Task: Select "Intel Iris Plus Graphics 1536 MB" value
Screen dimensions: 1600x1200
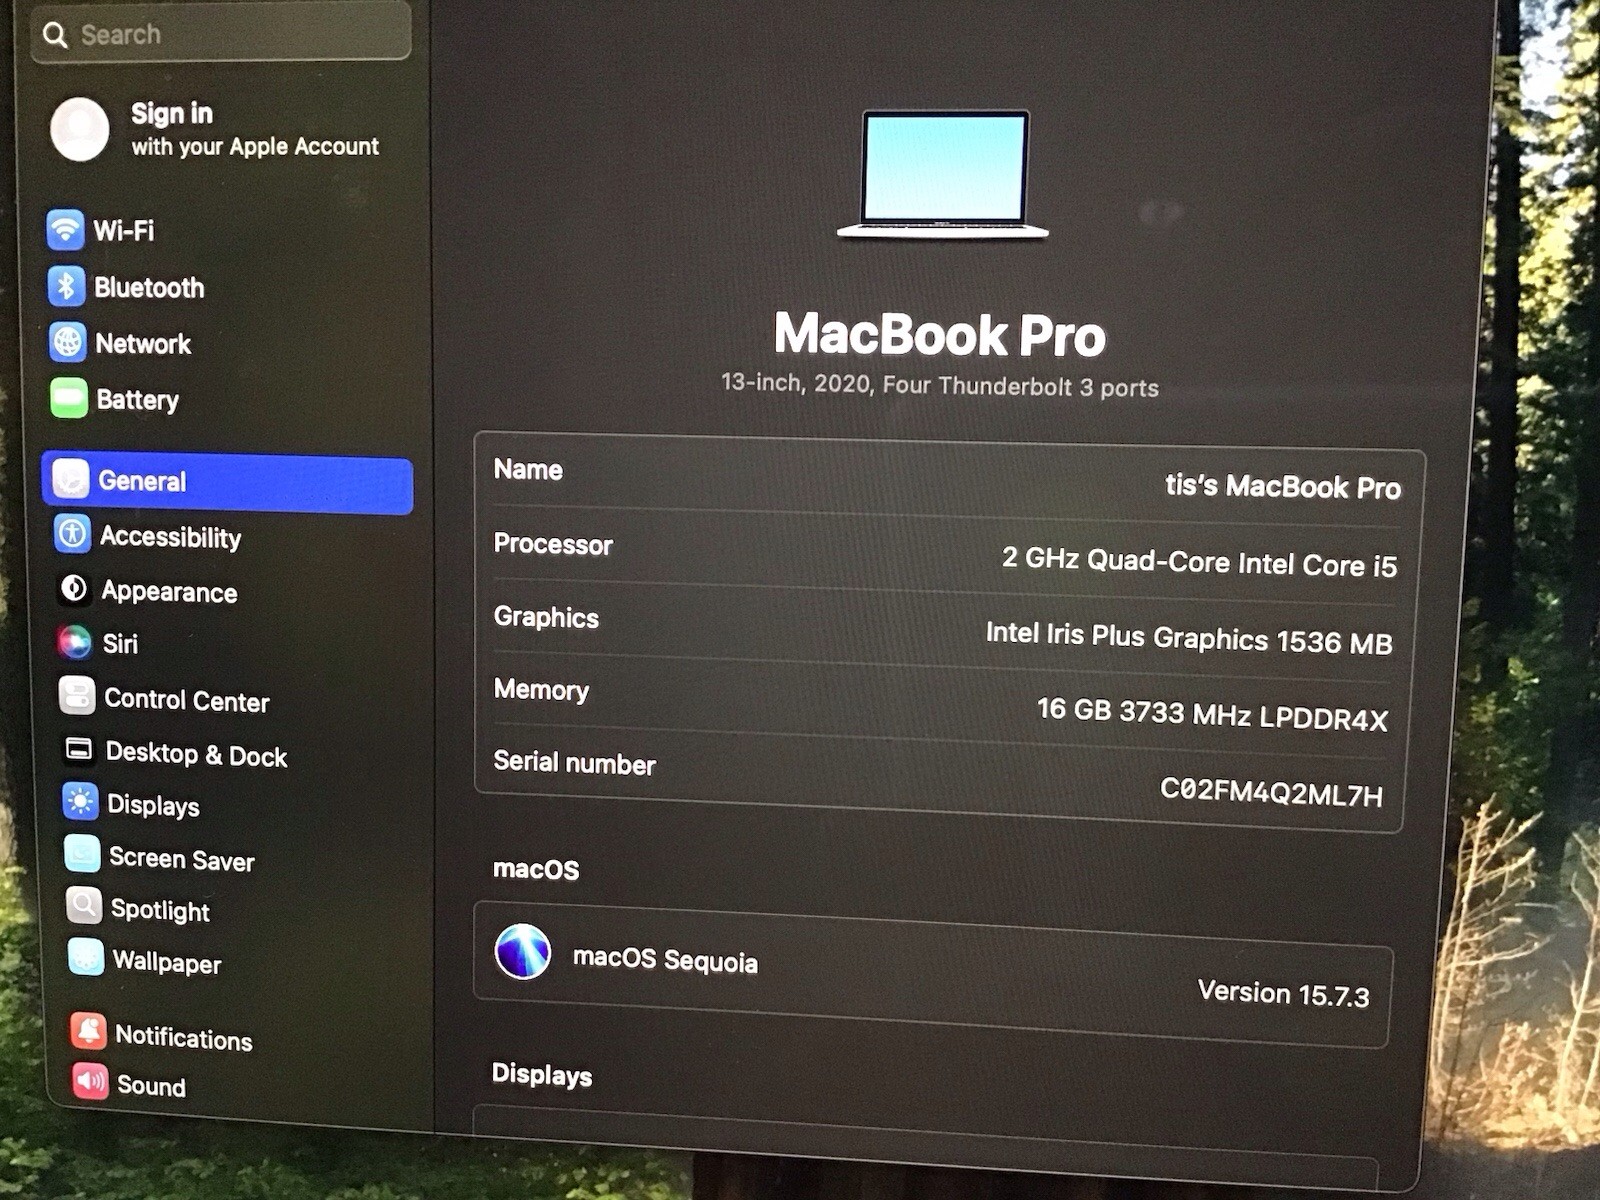Action: click(1189, 638)
